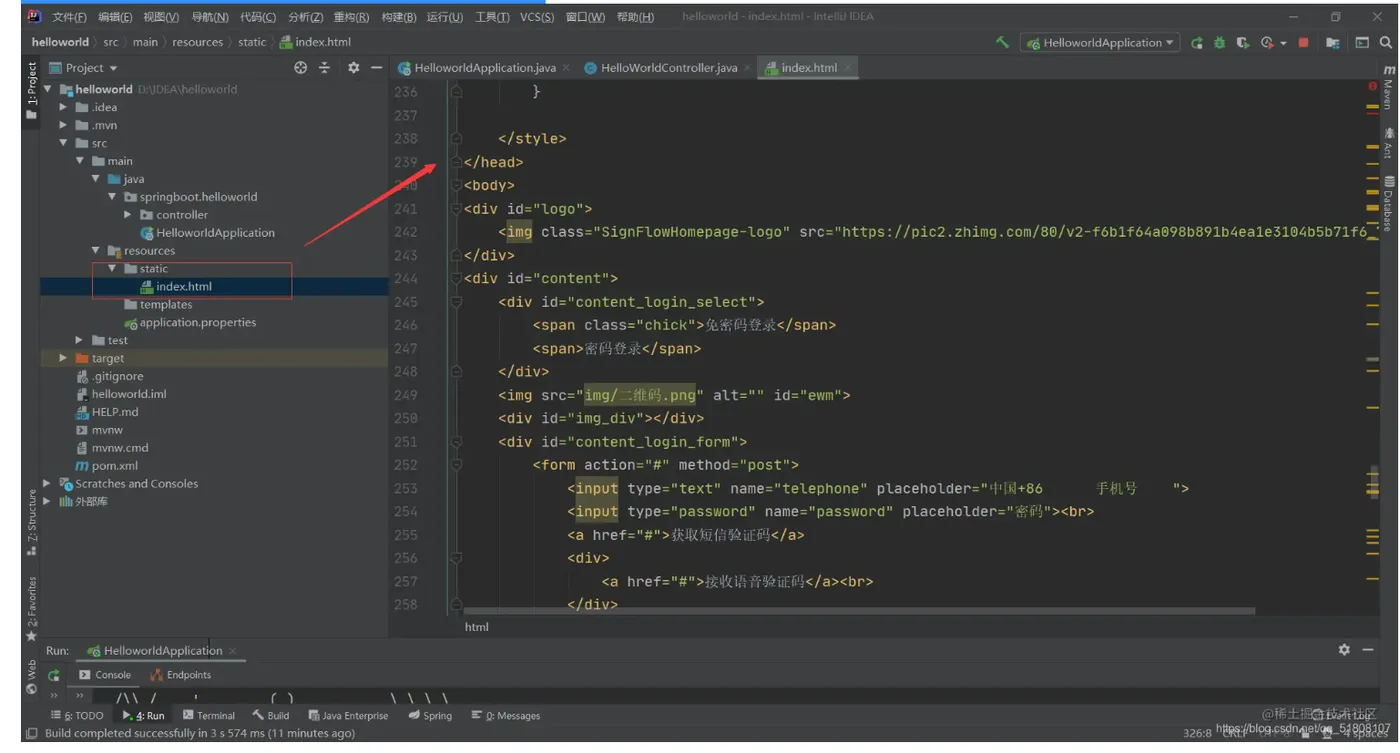The width and height of the screenshot is (1400, 753).
Task: Click the Collapse All icon in Project panel
Action: 324,67
